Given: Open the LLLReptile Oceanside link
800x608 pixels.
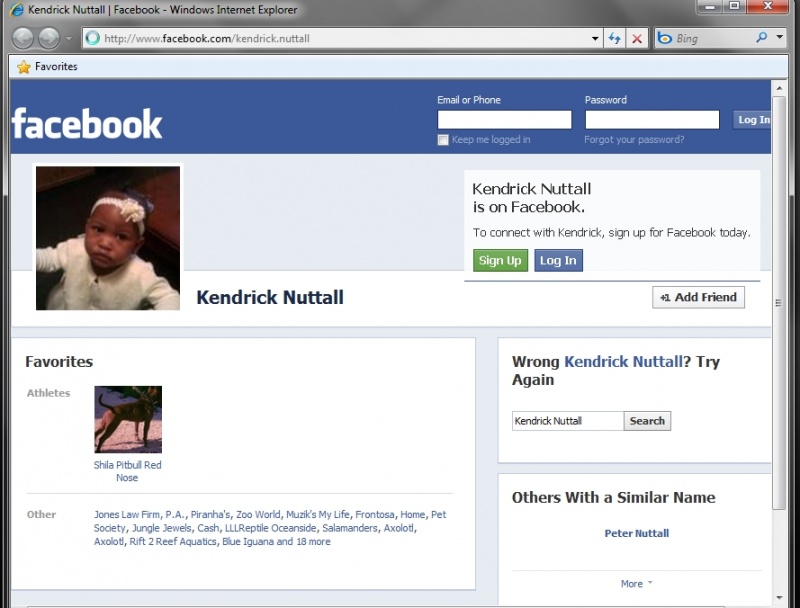Looking at the screenshot, I should 270,528.
